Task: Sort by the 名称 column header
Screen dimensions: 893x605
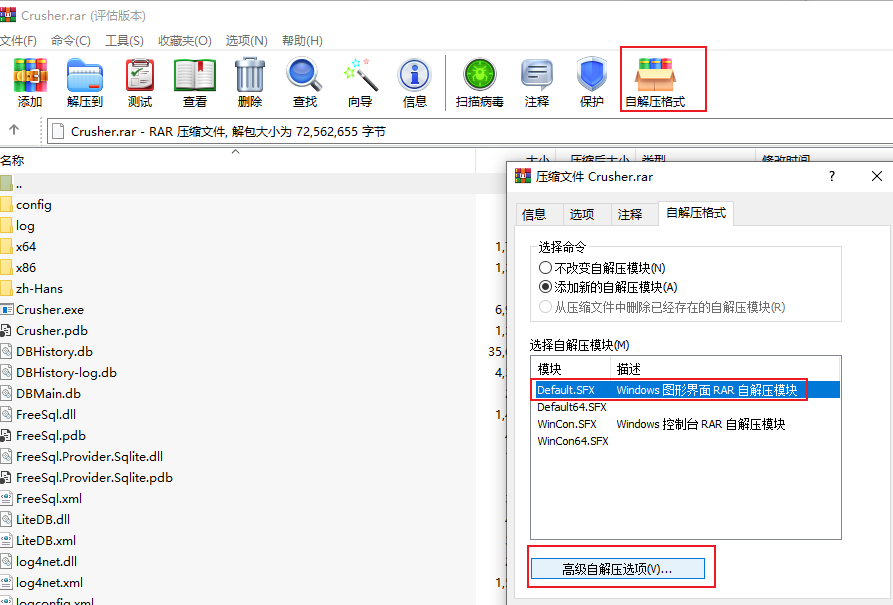Action: pyautogui.click(x=237, y=161)
